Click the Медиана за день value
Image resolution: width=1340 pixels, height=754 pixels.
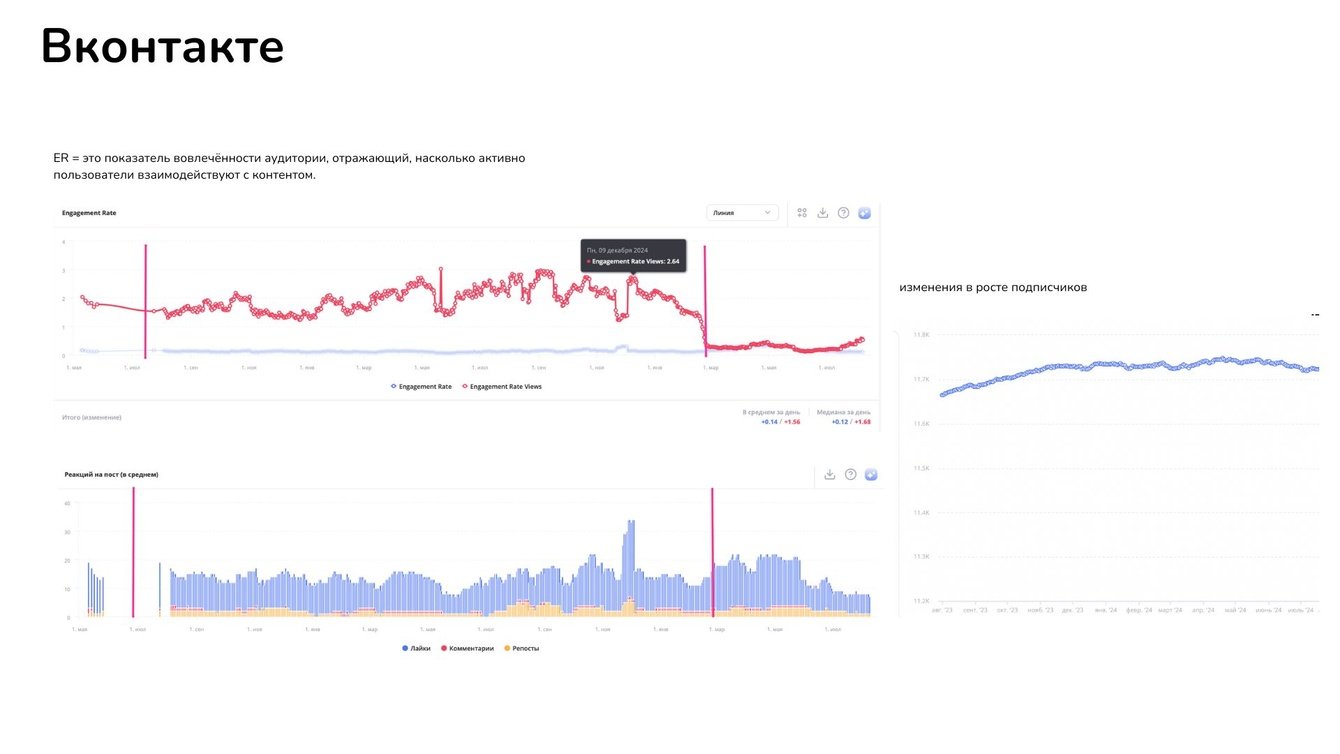[850, 422]
